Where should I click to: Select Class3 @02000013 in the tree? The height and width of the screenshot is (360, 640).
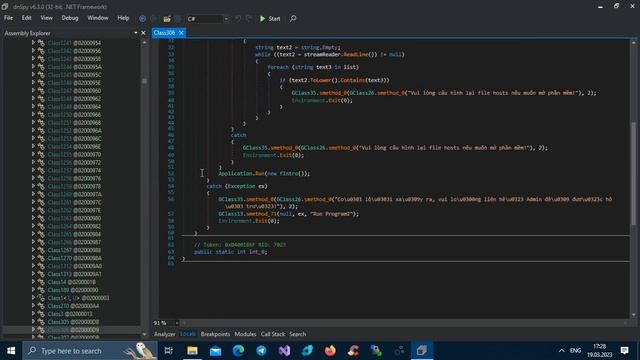click(70, 314)
